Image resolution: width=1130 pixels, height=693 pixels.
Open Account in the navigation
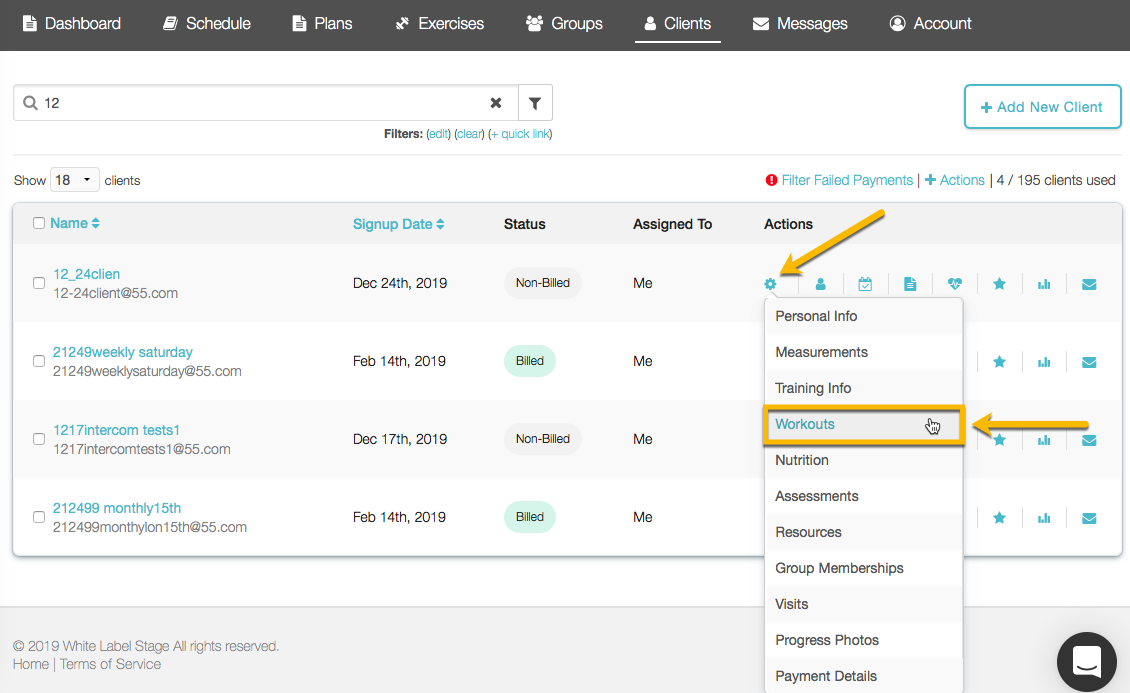coord(930,24)
